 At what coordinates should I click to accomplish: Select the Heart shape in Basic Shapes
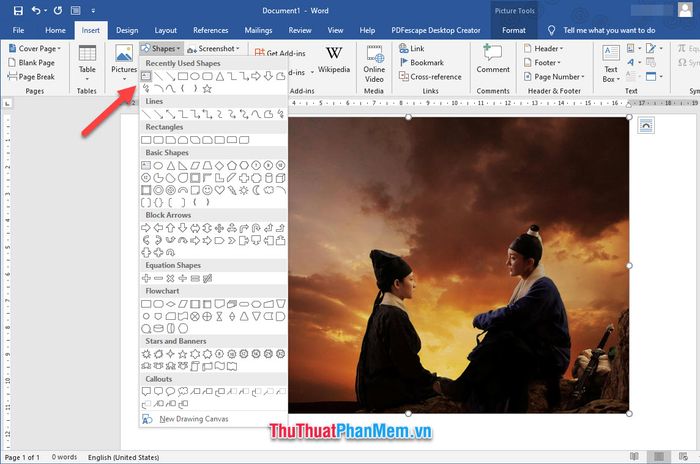[x=219, y=190]
